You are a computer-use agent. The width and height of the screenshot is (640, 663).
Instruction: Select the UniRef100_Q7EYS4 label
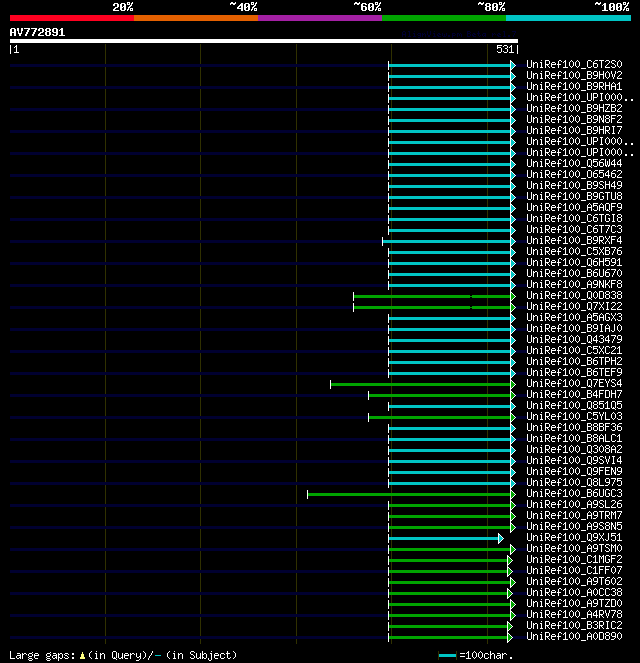[x=574, y=383]
